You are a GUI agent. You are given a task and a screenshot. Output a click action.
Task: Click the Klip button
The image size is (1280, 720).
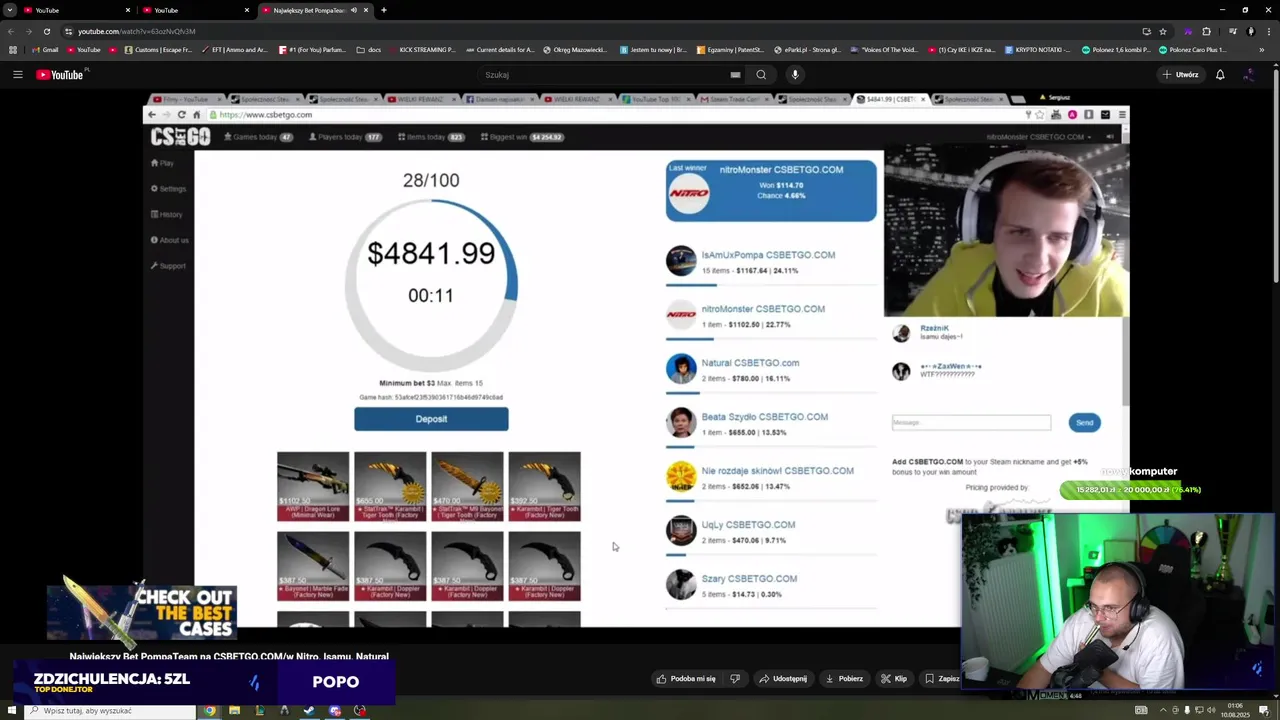(894, 678)
